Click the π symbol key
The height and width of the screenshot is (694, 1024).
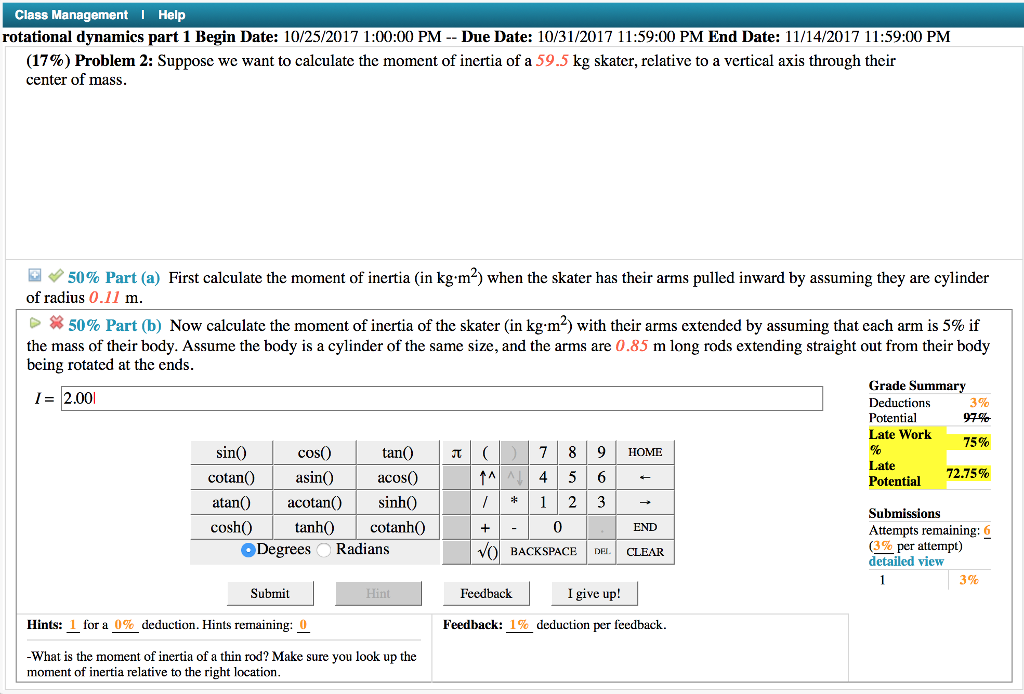[x=457, y=452]
